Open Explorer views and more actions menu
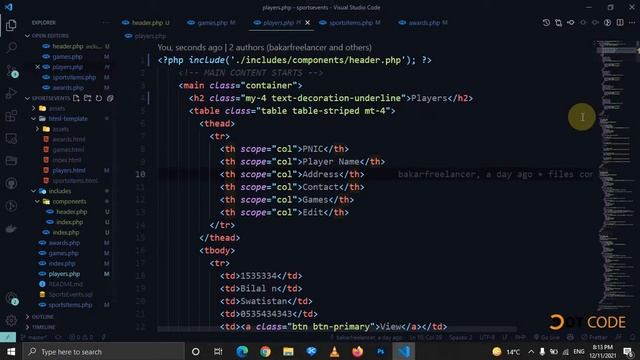The height and width of the screenshot is (360, 640). tap(106, 23)
